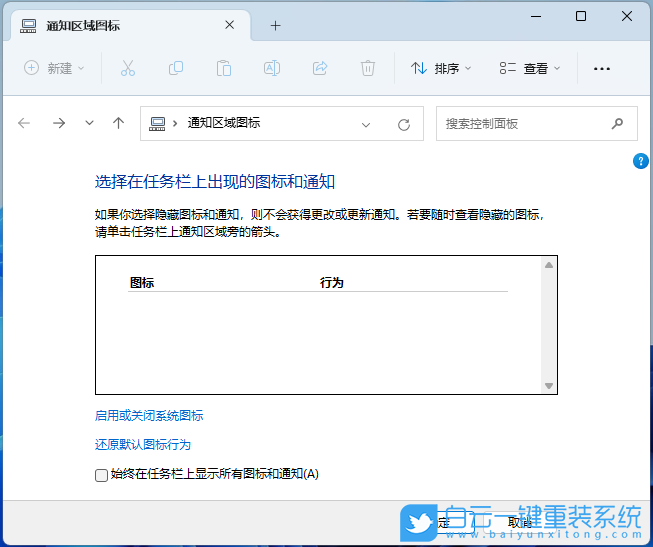This screenshot has width=653, height=547.
Task: Click the Copy icon in toolbar
Action: click(176, 68)
